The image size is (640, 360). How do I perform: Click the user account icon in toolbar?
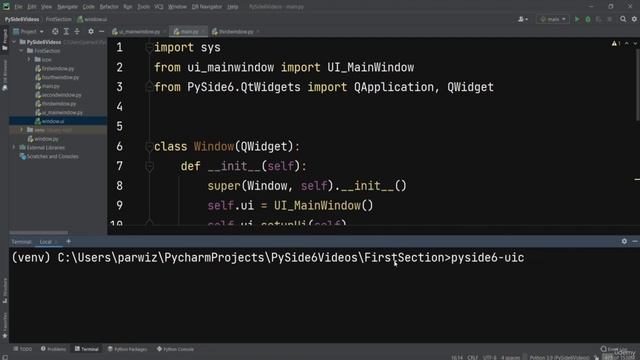point(522,19)
